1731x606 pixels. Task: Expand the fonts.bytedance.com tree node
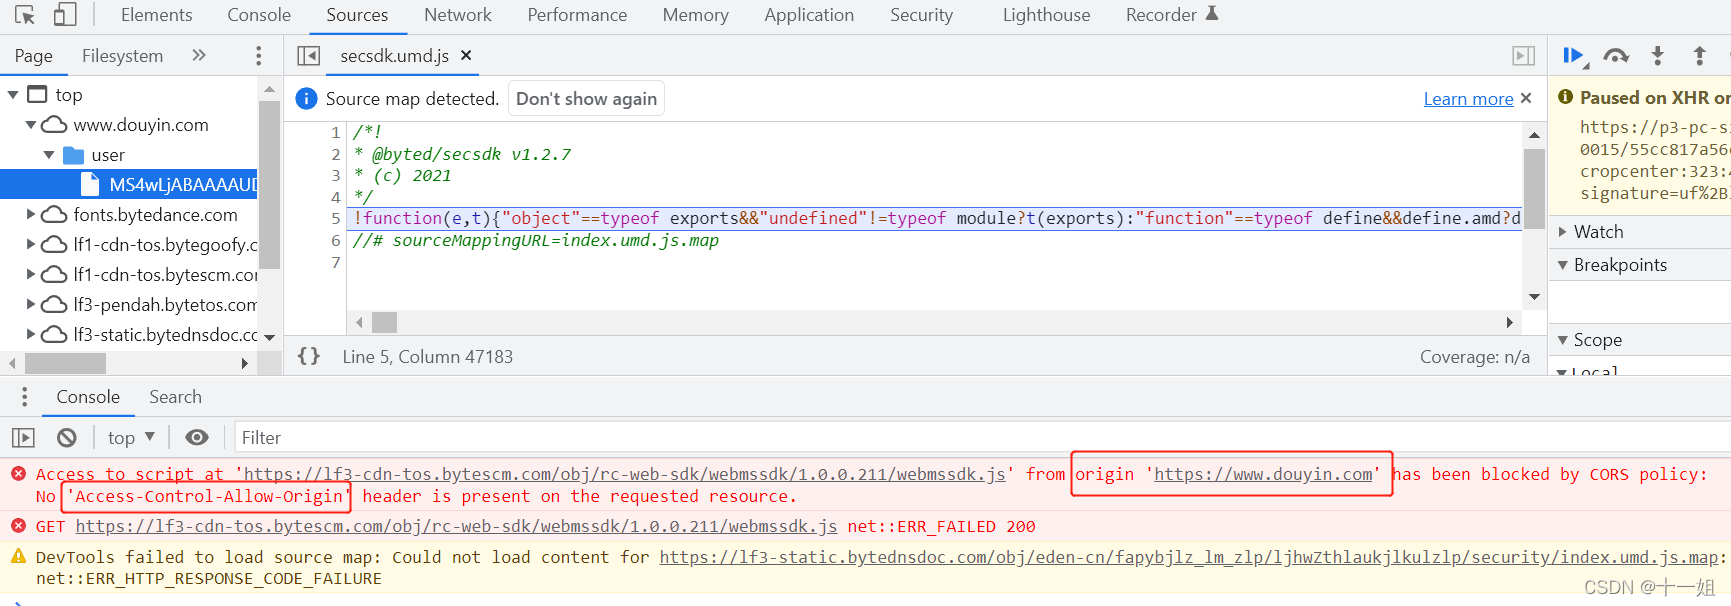point(31,214)
